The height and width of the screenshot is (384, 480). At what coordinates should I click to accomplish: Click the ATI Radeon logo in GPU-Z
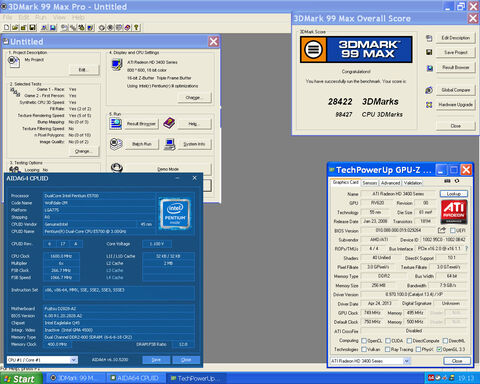454,212
